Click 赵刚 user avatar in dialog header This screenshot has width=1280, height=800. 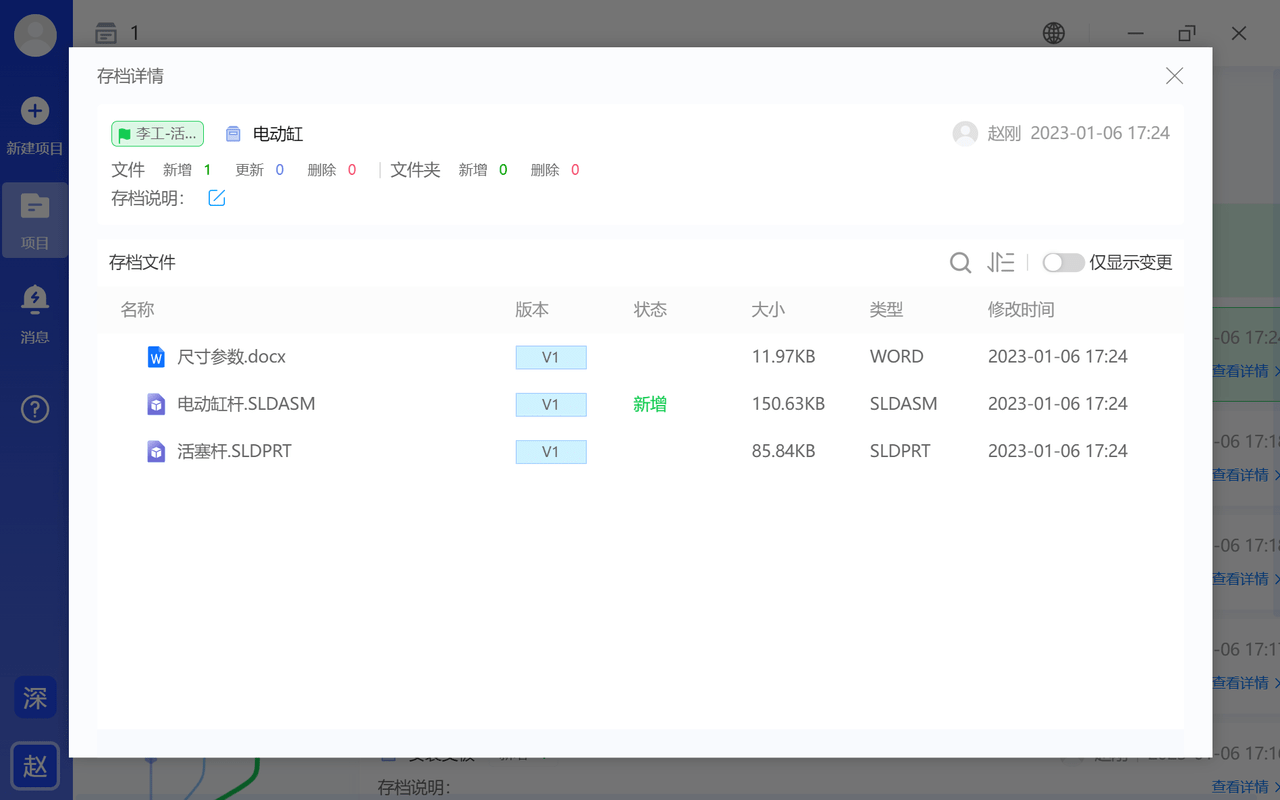965,133
